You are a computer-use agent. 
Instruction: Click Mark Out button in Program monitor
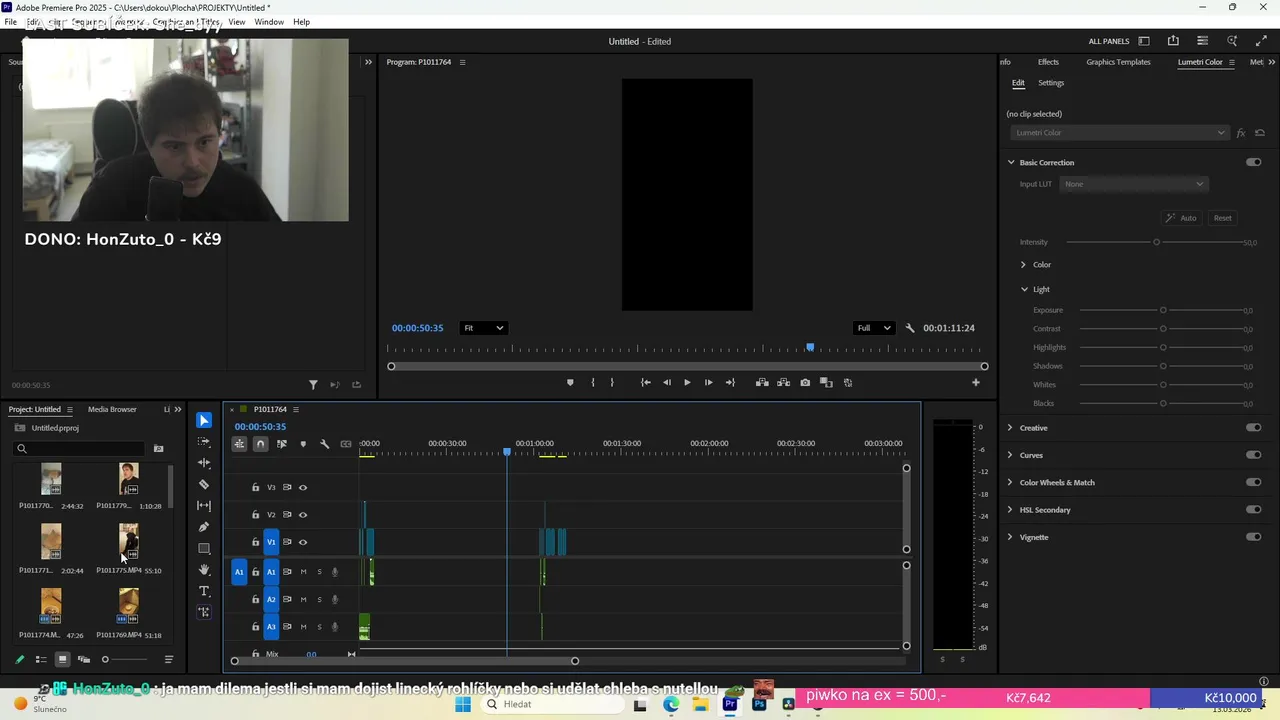coord(613,383)
